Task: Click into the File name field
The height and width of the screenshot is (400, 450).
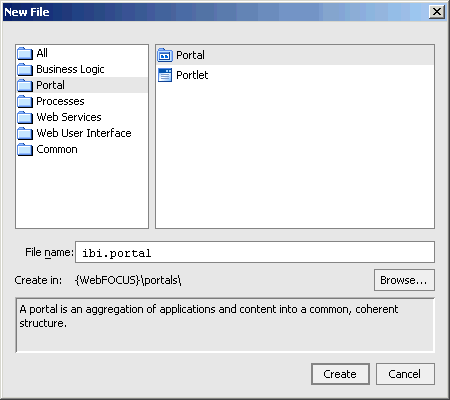Action: point(255,252)
